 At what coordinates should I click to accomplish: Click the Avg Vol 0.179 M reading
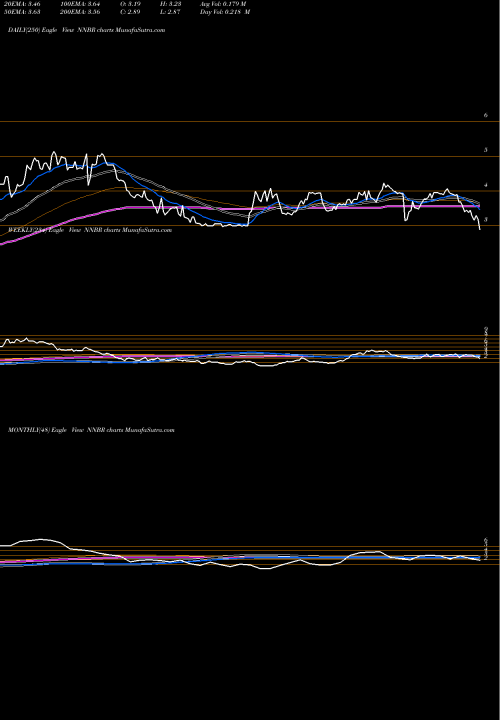pyautogui.click(x=223, y=4)
